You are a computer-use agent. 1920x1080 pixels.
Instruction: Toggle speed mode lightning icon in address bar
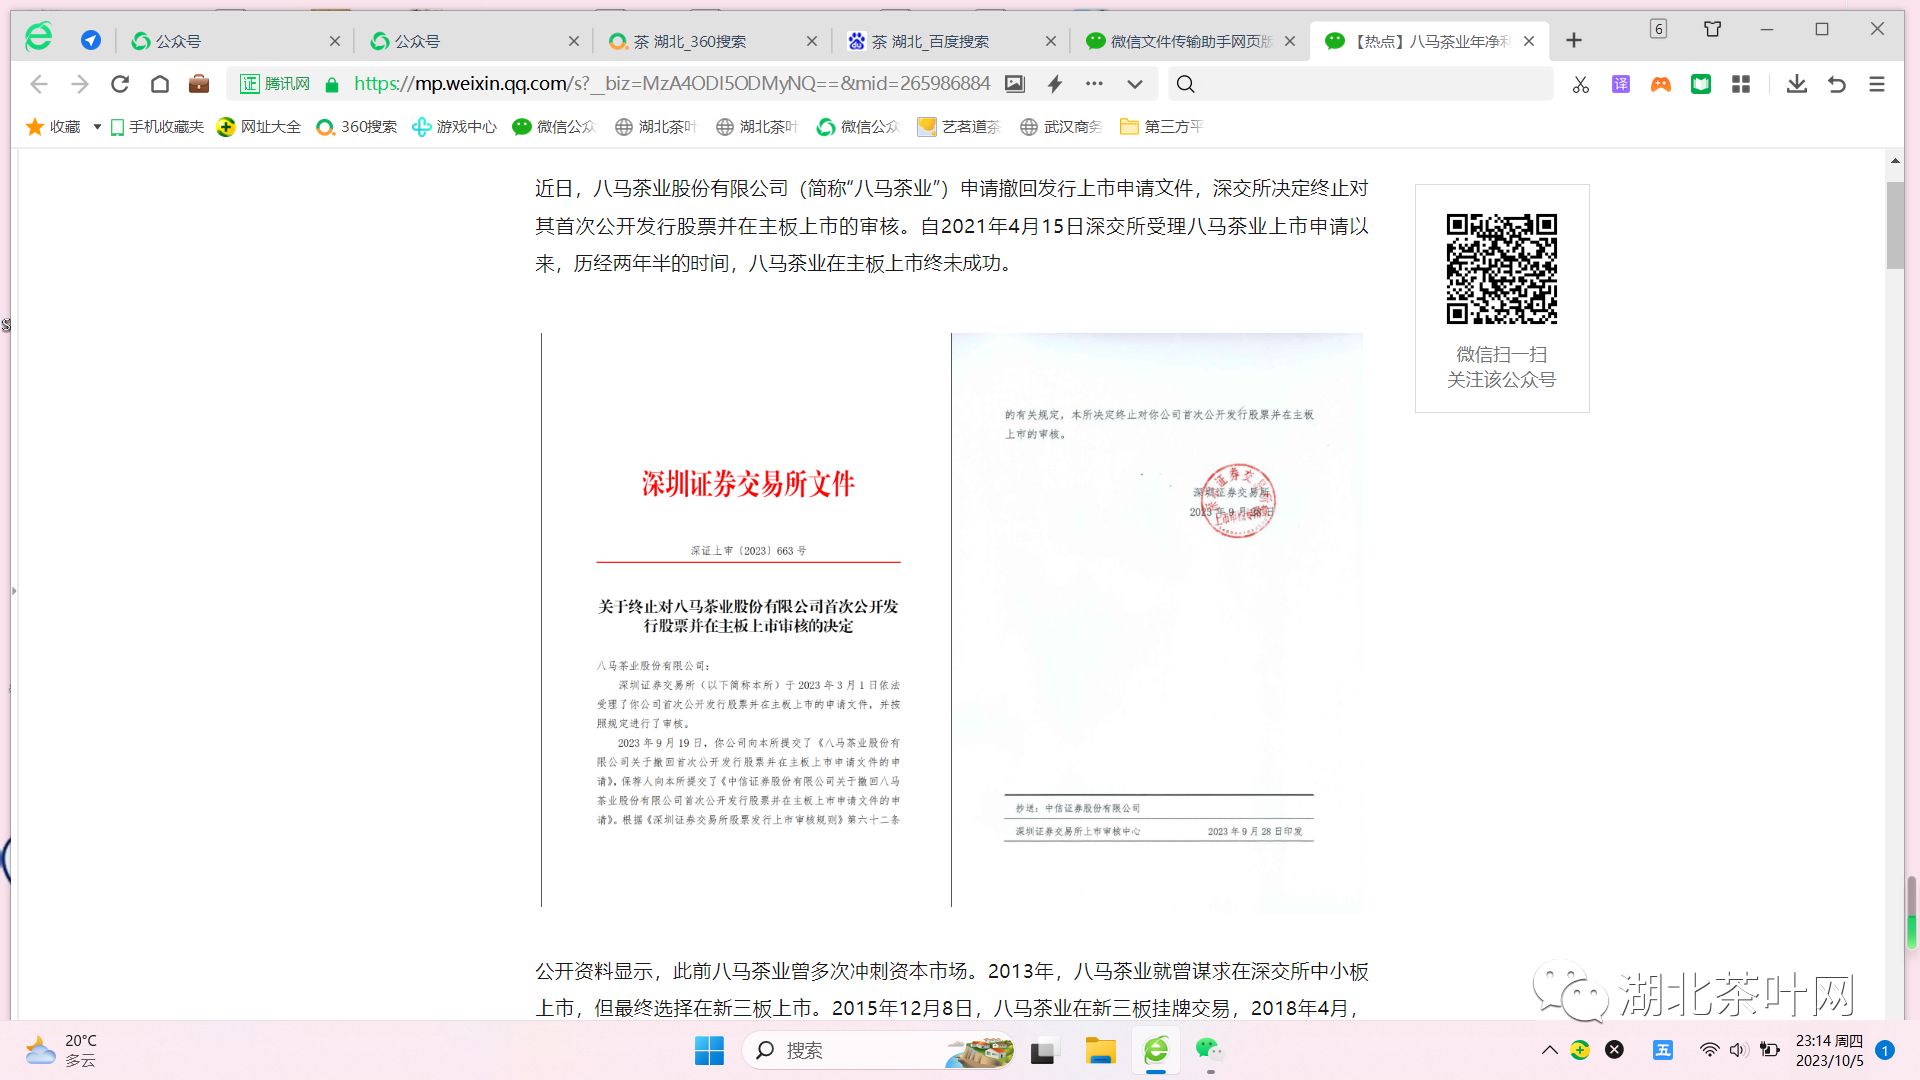[1054, 84]
